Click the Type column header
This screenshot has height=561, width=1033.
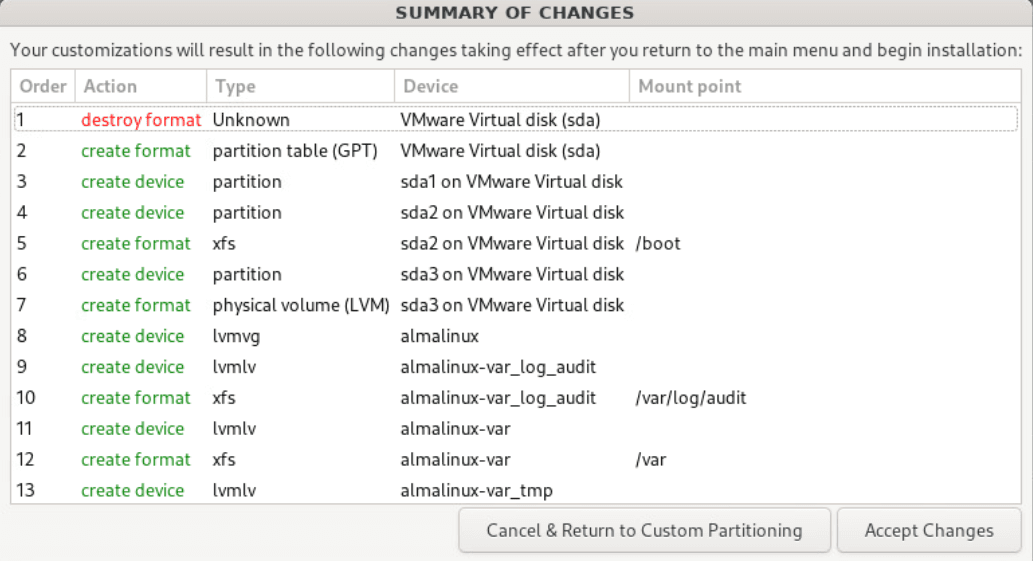point(300,86)
